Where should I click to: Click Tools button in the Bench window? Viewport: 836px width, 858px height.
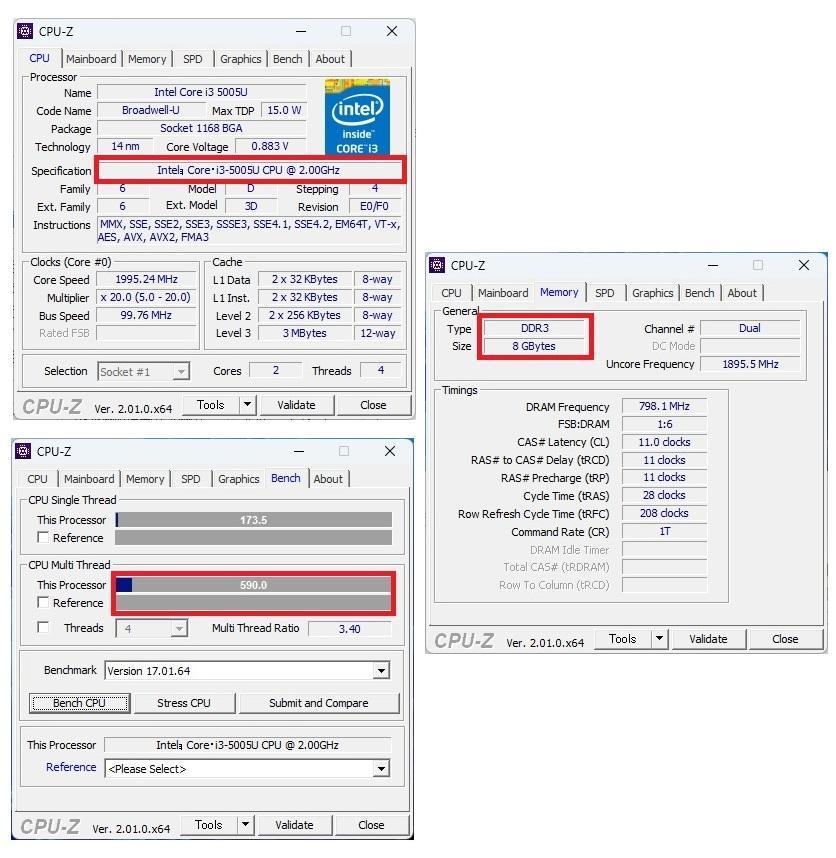pos(208,825)
